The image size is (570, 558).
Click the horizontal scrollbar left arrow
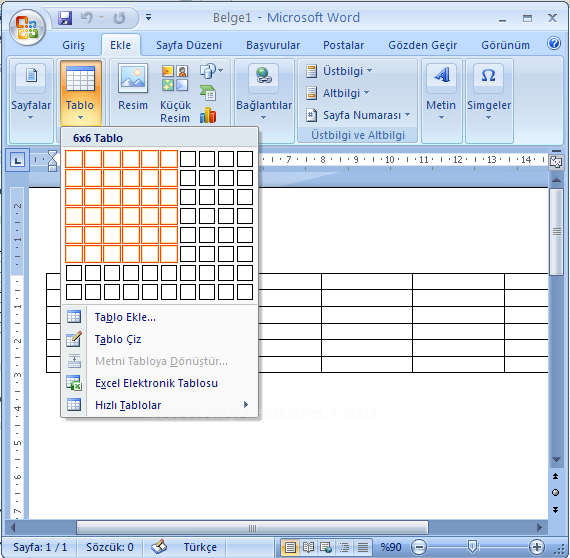pyautogui.click(x=13, y=527)
